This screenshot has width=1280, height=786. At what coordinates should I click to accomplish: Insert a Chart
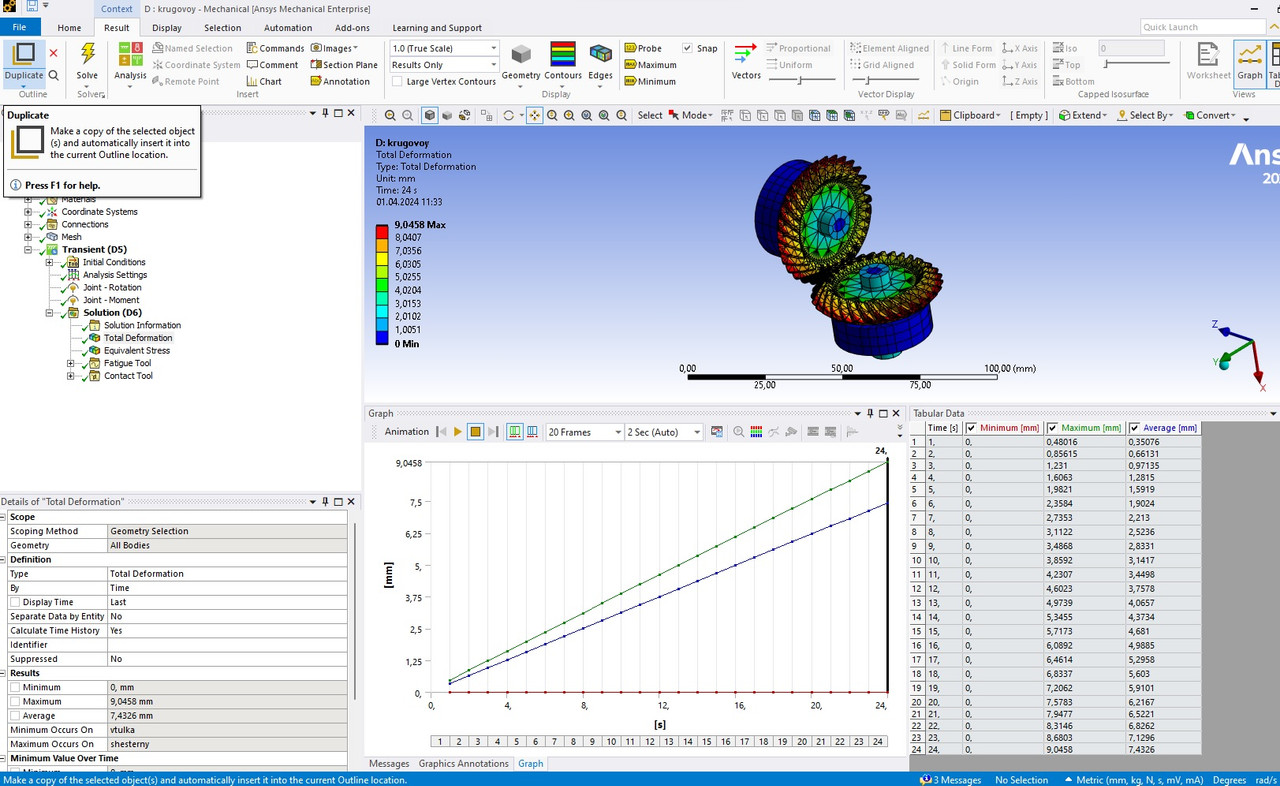pos(264,82)
